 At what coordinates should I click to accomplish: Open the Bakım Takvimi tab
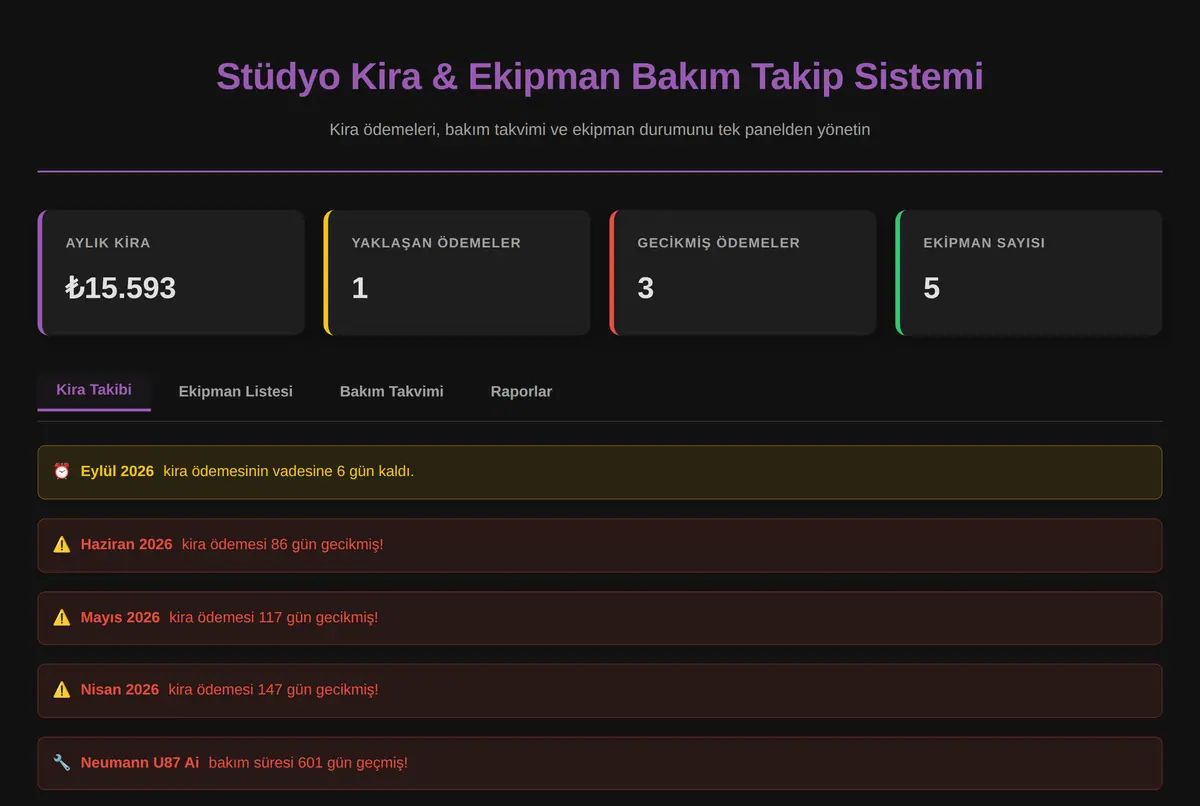point(392,391)
